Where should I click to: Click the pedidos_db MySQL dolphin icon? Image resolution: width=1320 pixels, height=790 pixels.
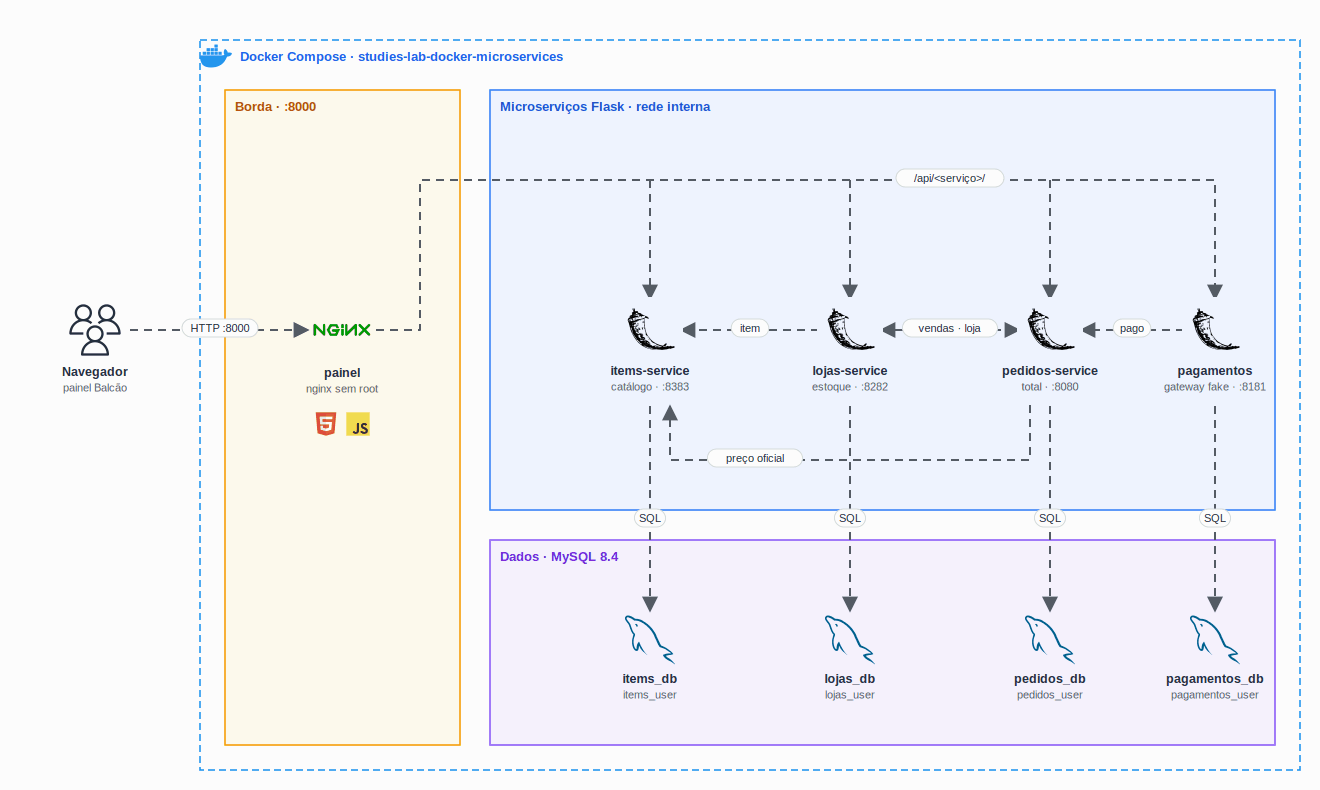click(1050, 639)
